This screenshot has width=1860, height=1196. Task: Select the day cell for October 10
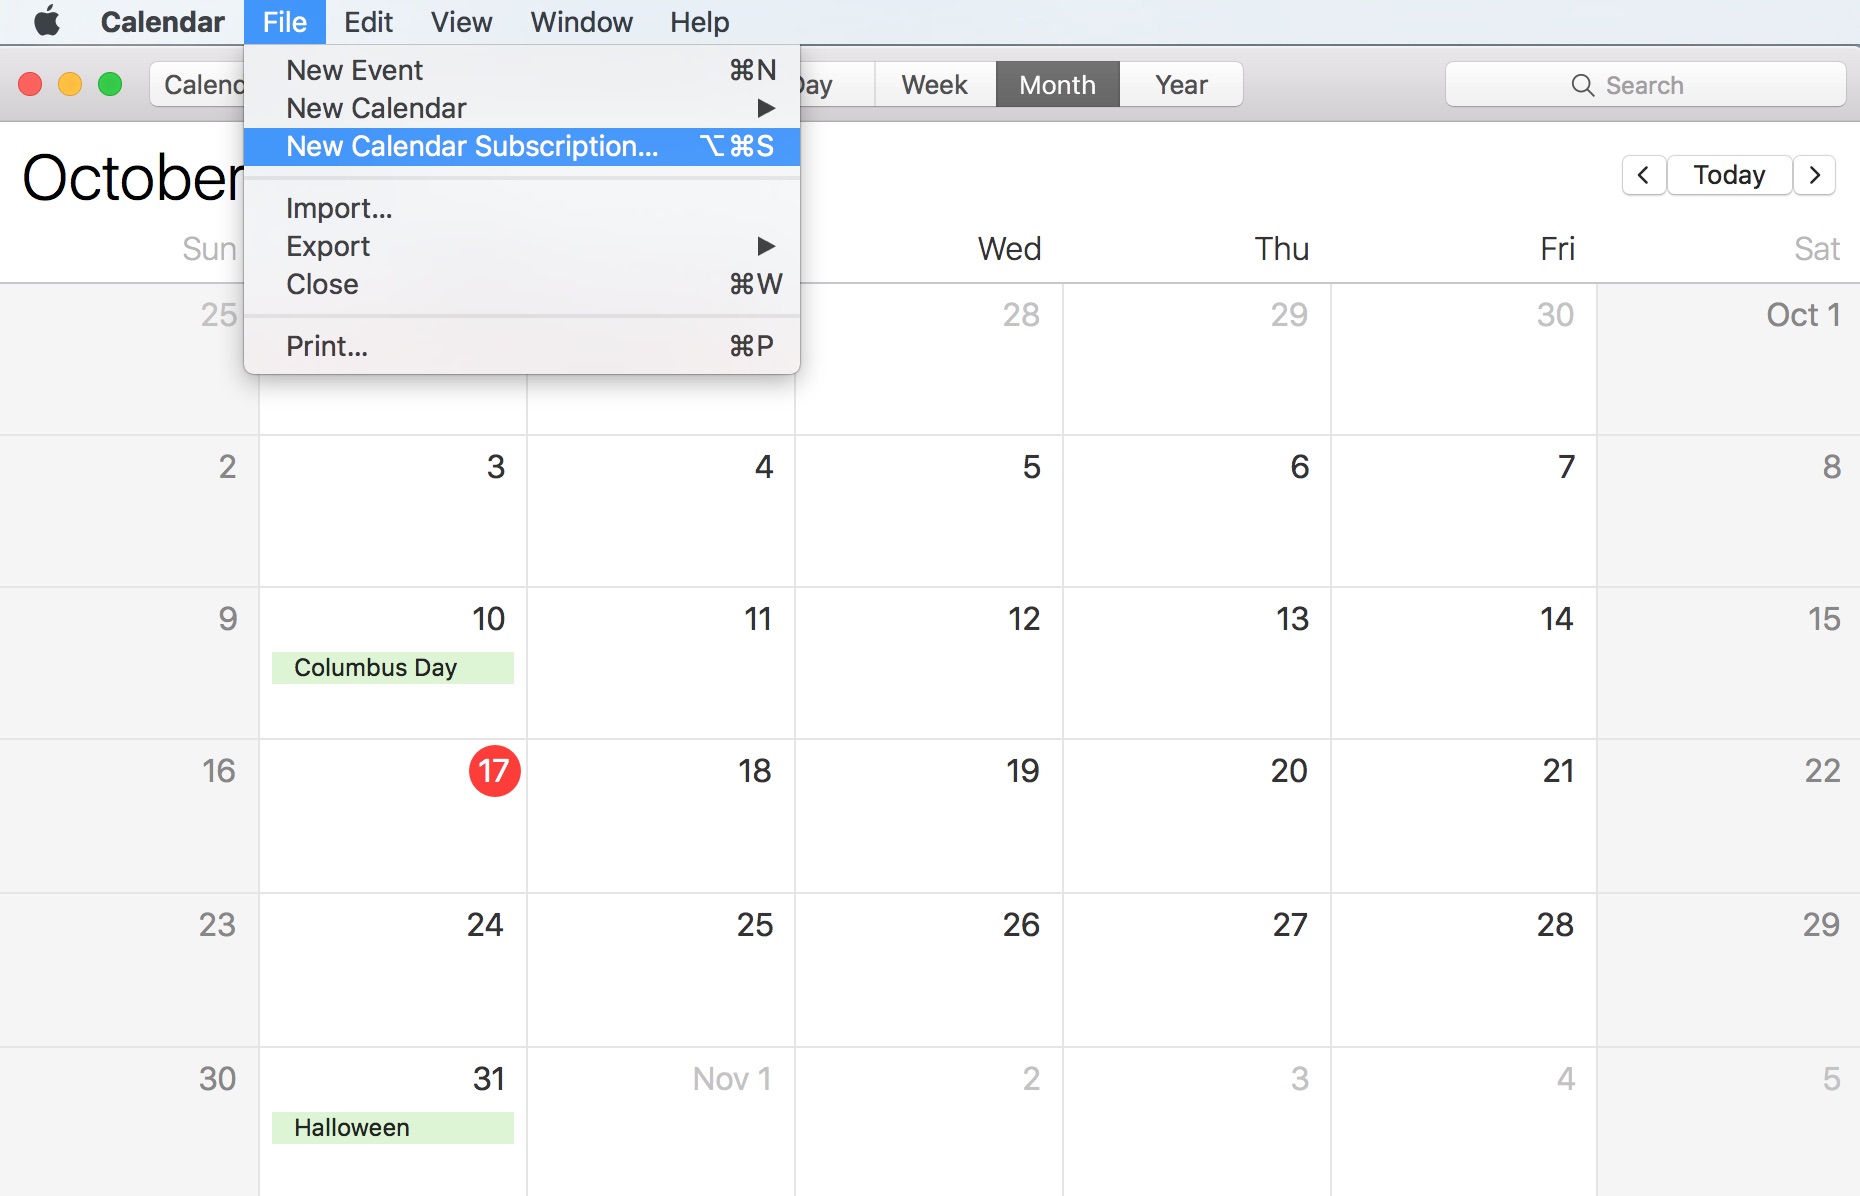393,663
